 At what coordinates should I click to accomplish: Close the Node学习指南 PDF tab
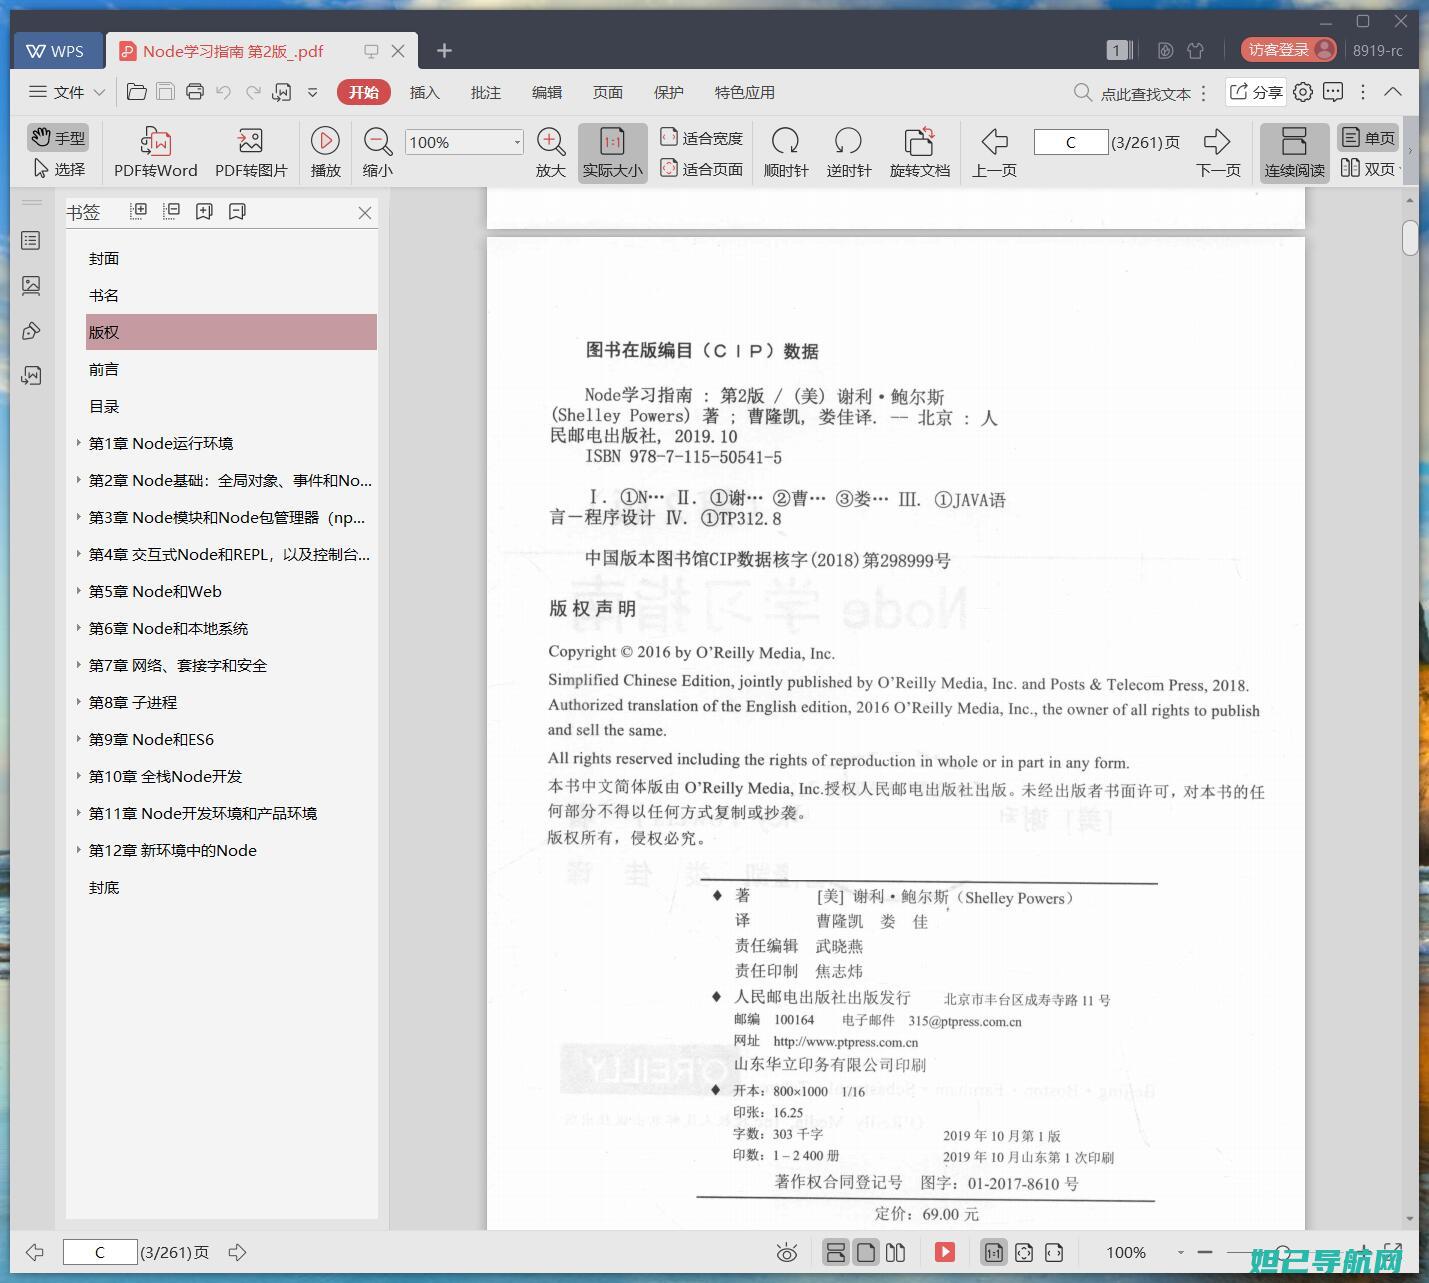(x=398, y=51)
